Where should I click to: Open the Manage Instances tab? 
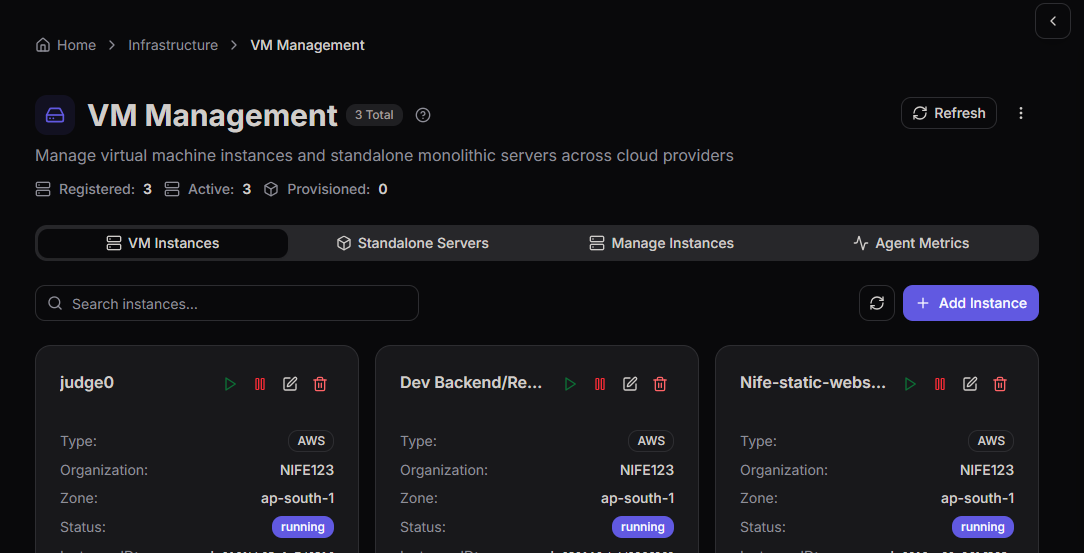(x=662, y=243)
